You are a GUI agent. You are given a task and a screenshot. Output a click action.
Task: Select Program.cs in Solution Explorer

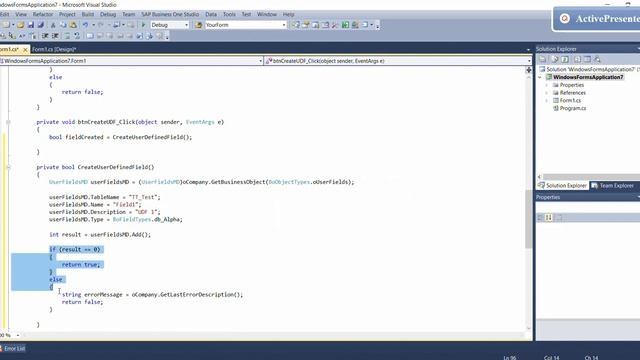(x=573, y=108)
